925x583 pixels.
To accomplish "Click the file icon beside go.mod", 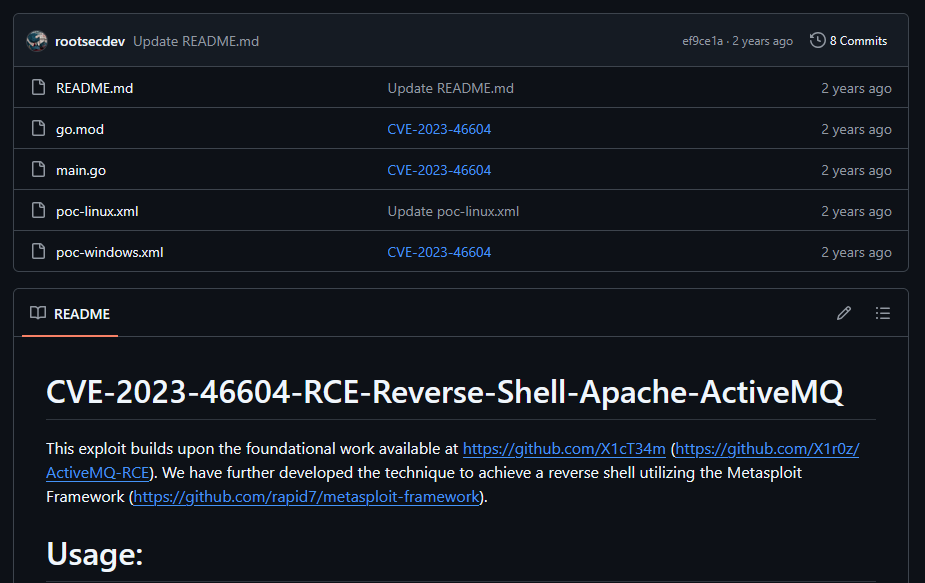I will 38,129.
